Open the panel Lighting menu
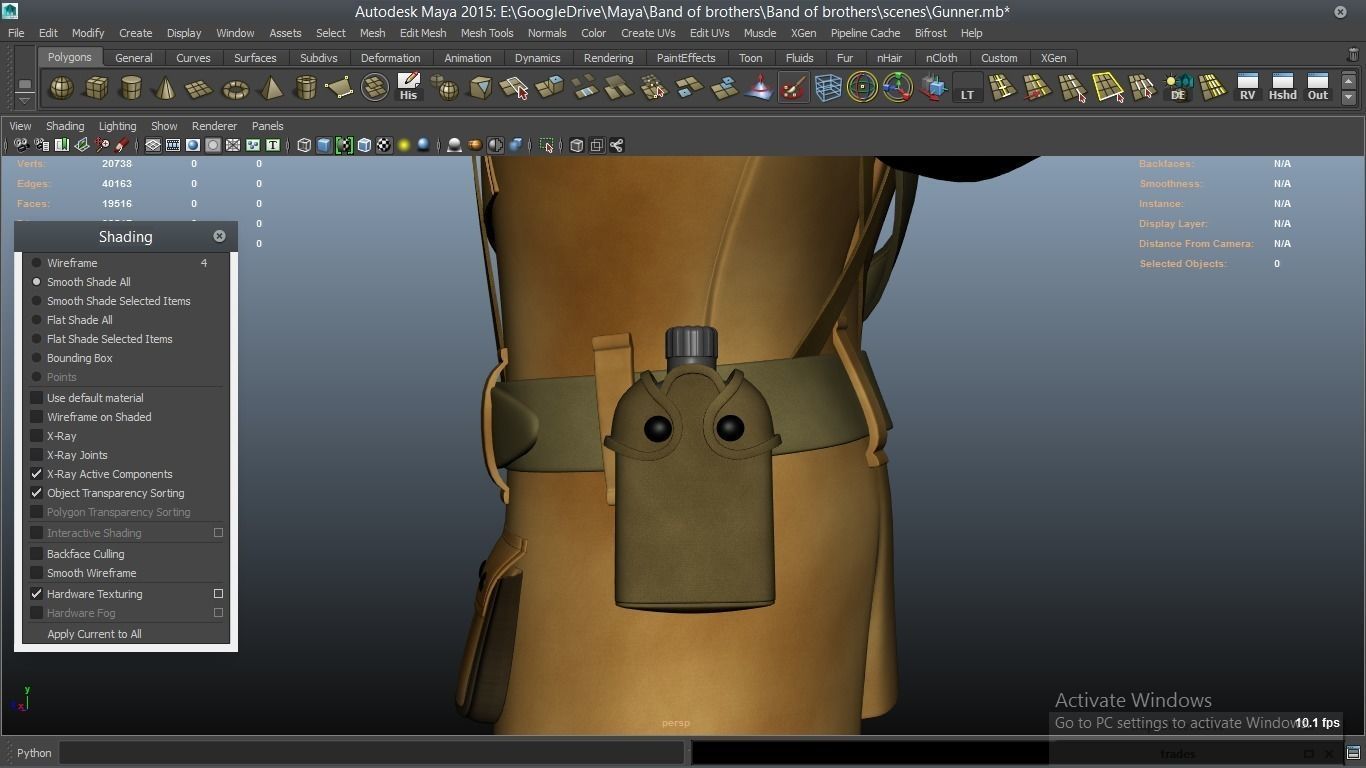 [117, 126]
